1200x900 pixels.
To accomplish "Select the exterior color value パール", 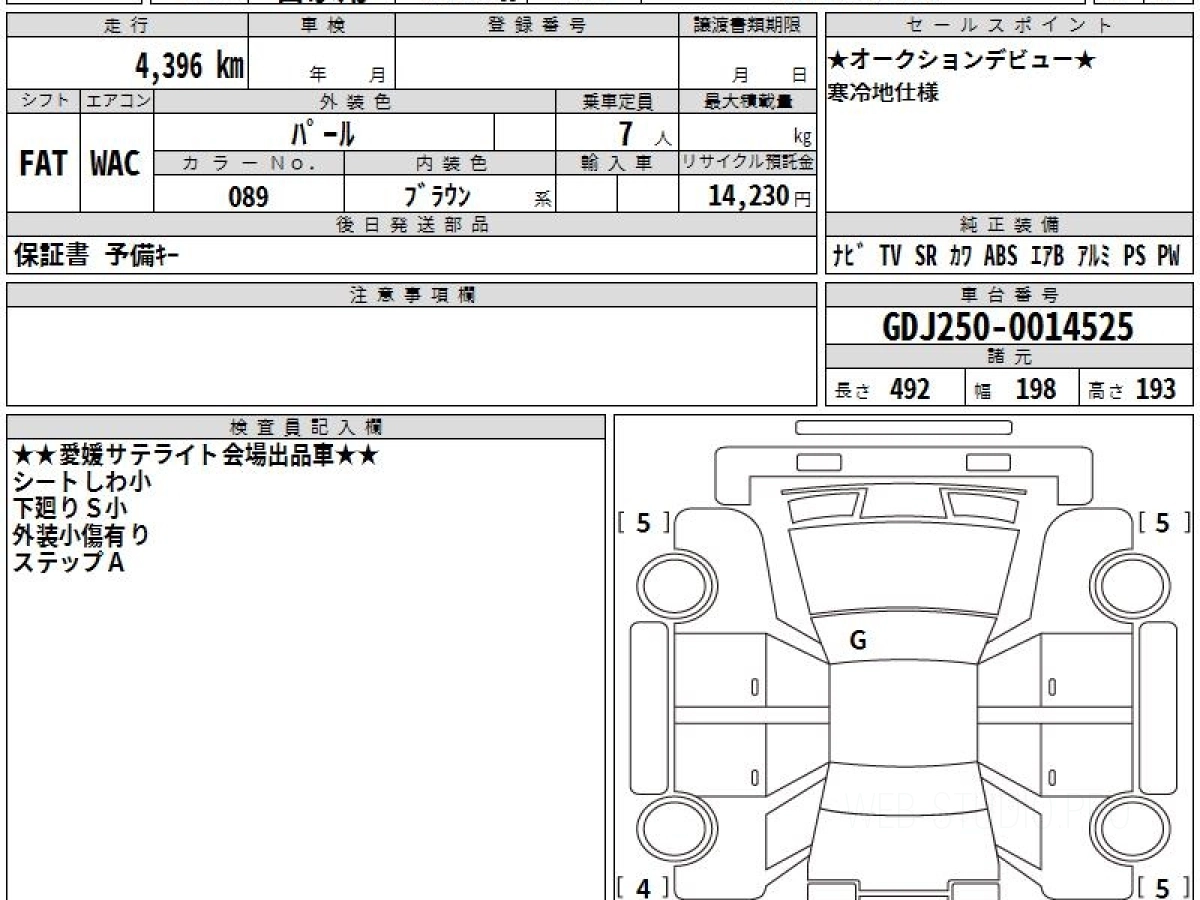I will 324,132.
